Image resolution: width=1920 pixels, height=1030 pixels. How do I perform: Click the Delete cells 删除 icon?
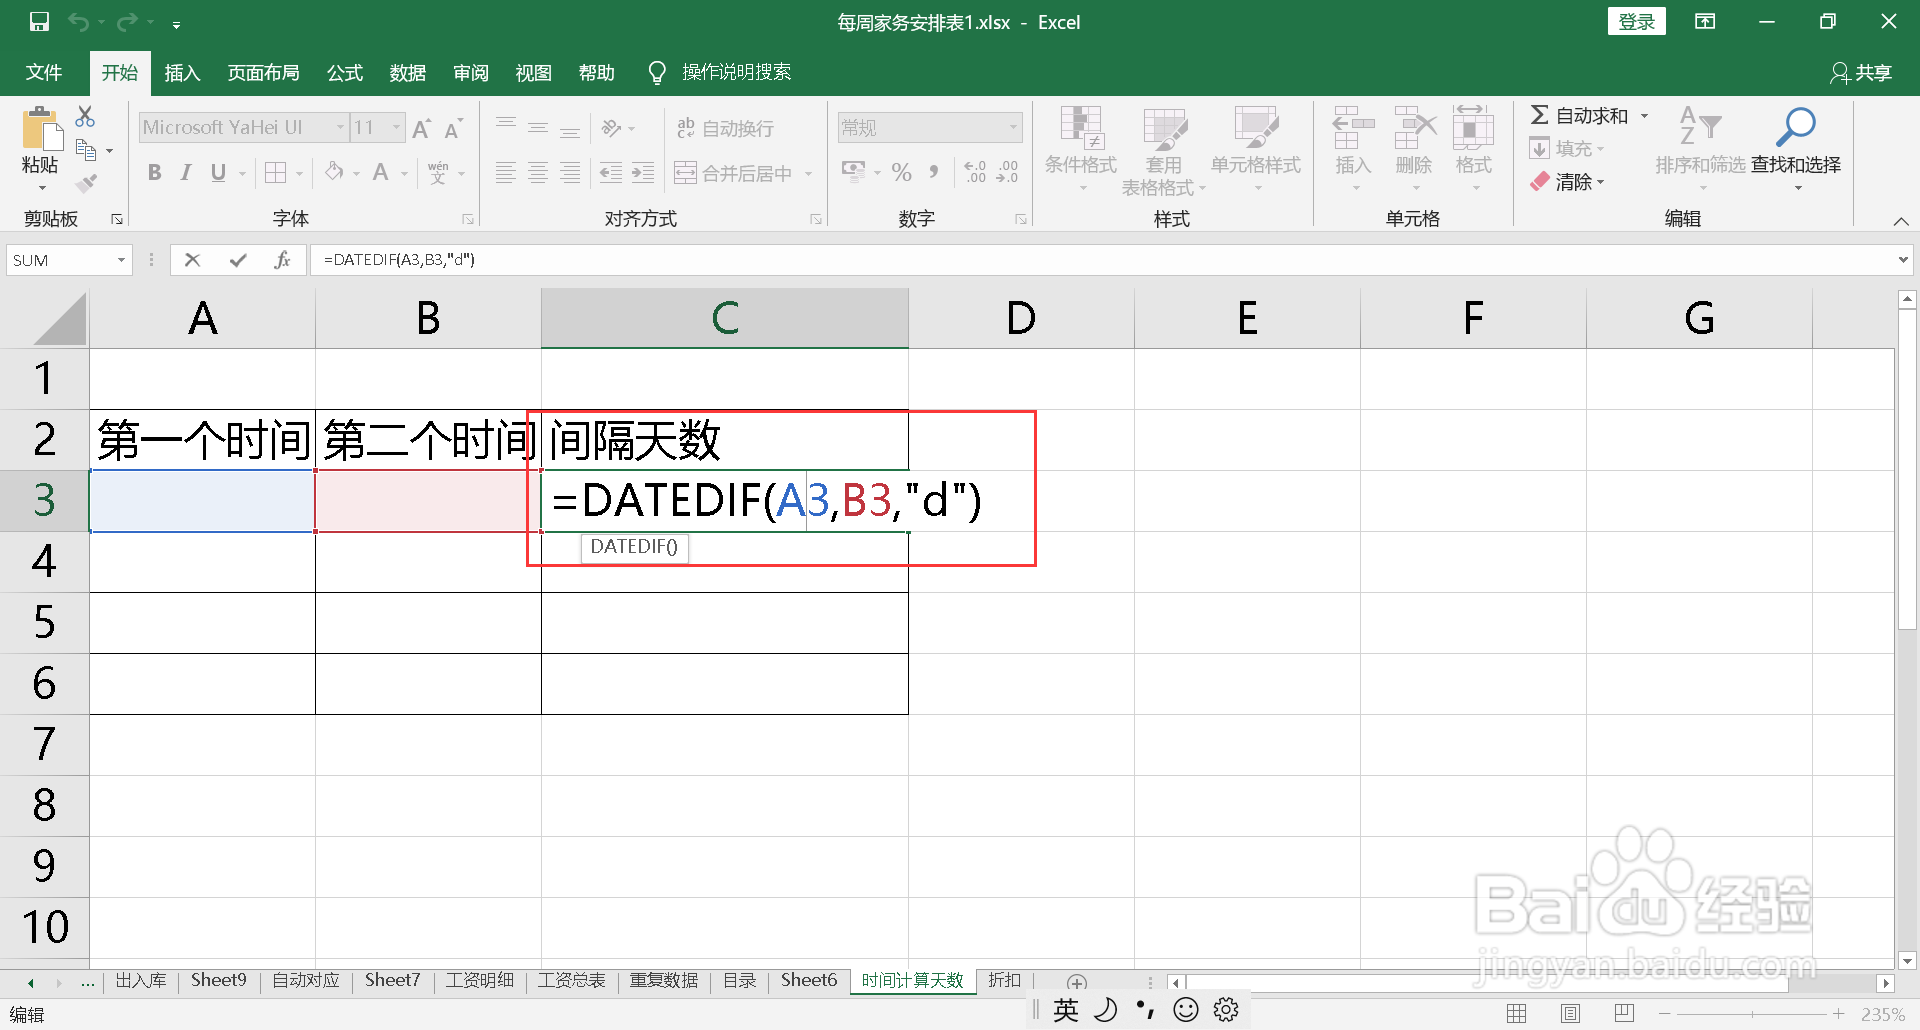pyautogui.click(x=1415, y=127)
